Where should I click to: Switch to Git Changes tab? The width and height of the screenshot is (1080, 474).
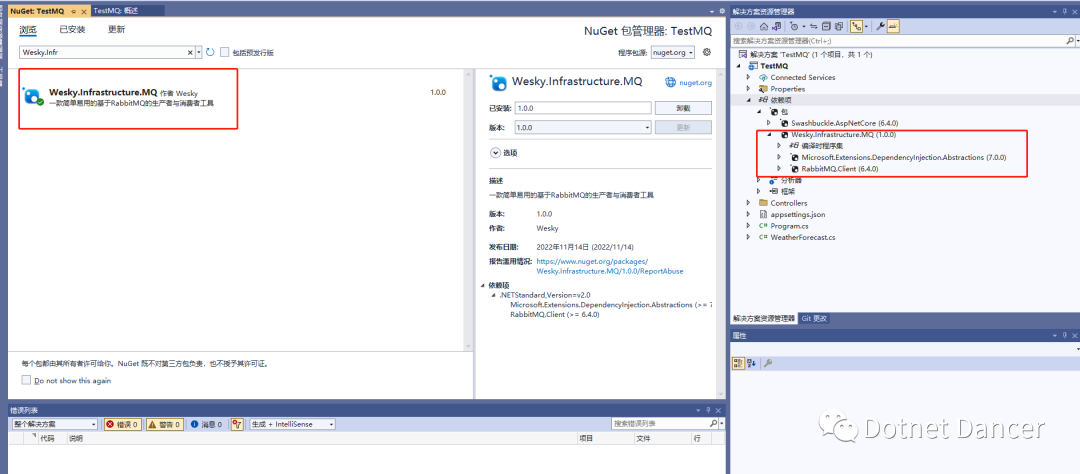tap(814, 318)
